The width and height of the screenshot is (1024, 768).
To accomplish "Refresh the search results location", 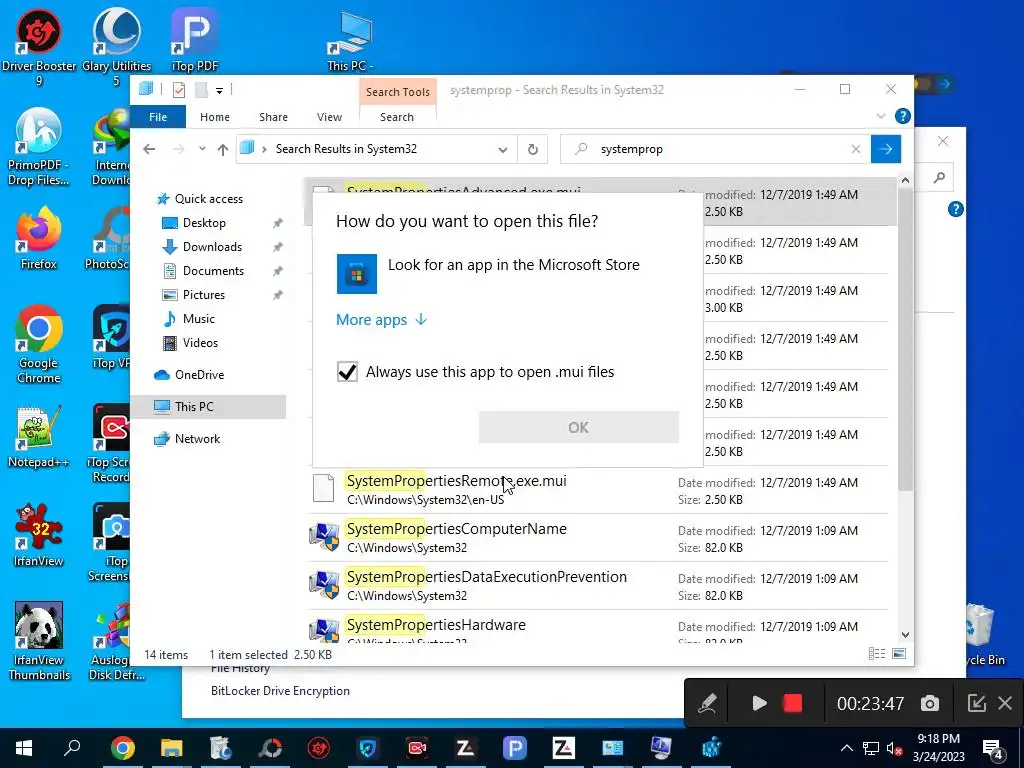I will tap(533, 149).
